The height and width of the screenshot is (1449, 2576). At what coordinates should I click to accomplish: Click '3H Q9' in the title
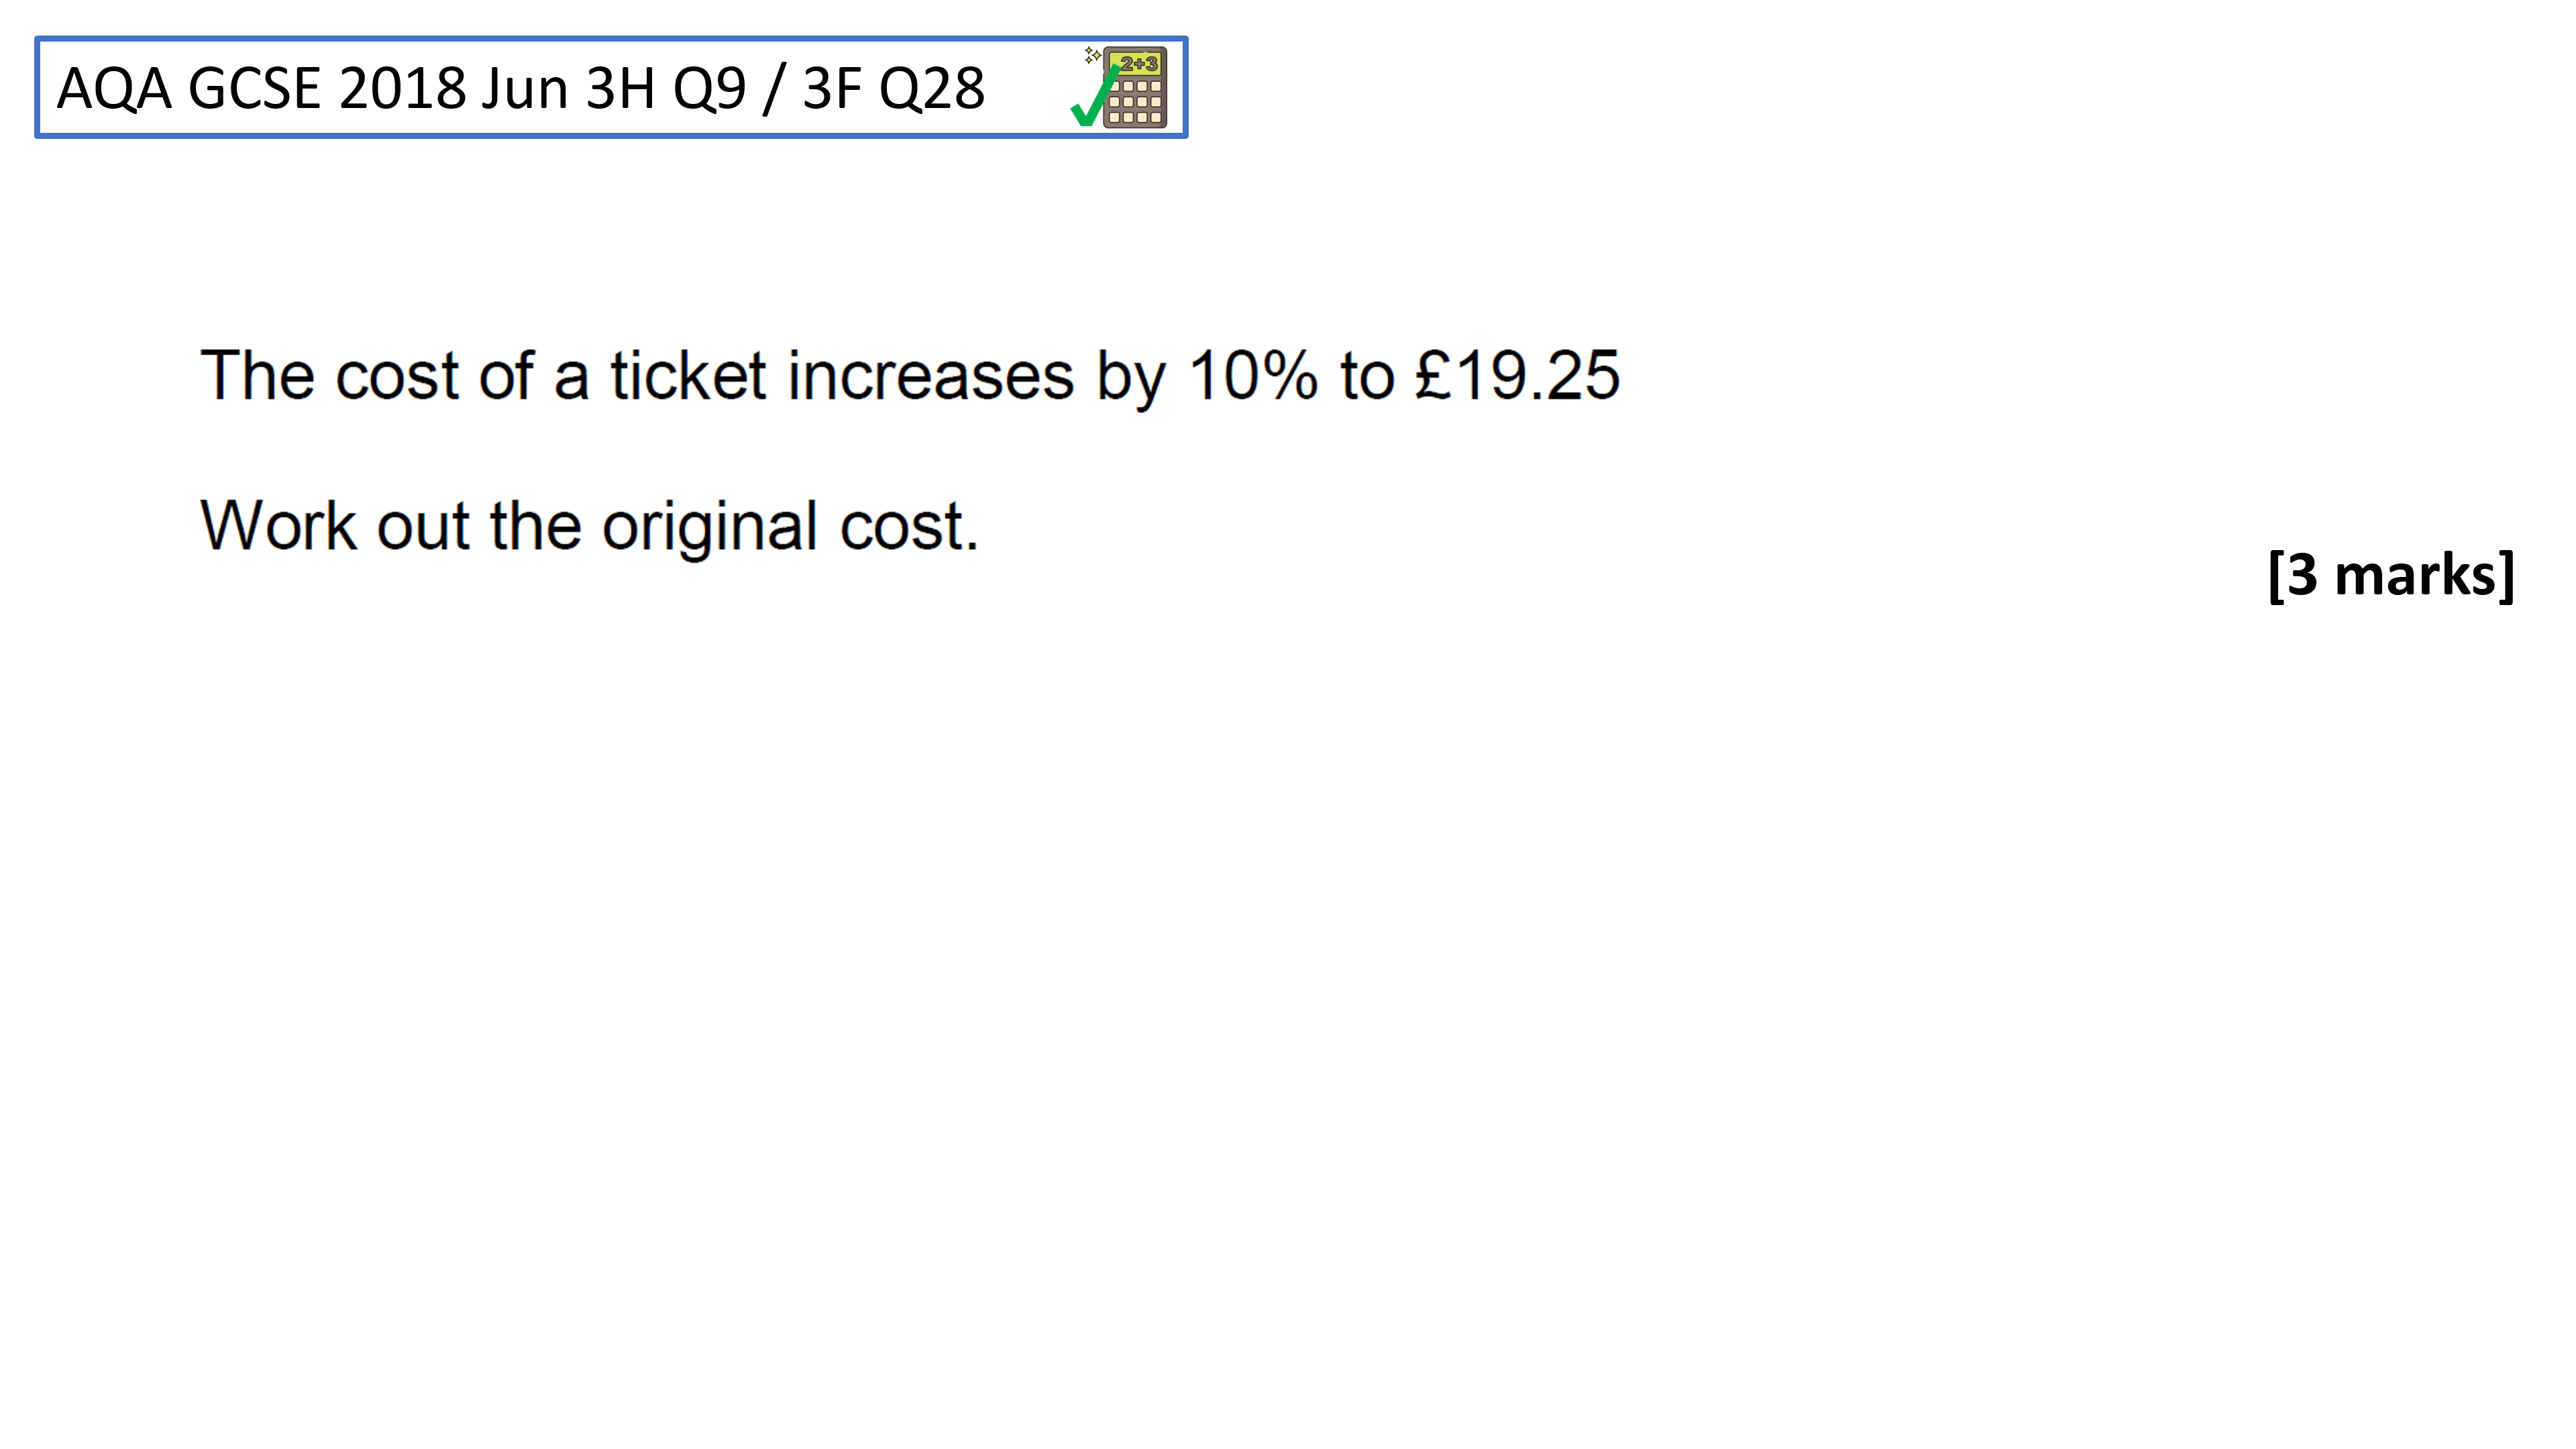(x=666, y=88)
